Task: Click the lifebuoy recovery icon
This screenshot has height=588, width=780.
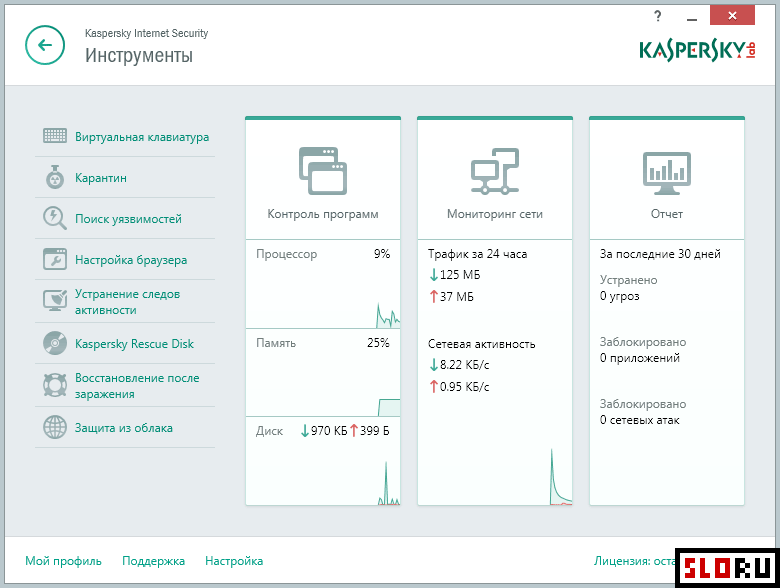Action: [x=55, y=385]
